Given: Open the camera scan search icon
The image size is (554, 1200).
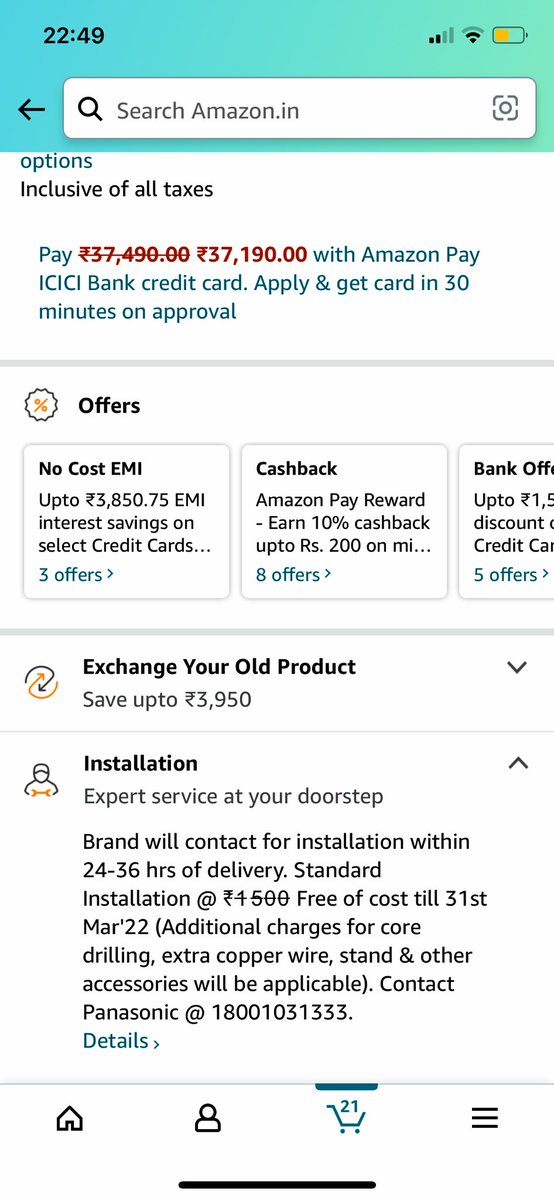Looking at the screenshot, I should (x=506, y=109).
